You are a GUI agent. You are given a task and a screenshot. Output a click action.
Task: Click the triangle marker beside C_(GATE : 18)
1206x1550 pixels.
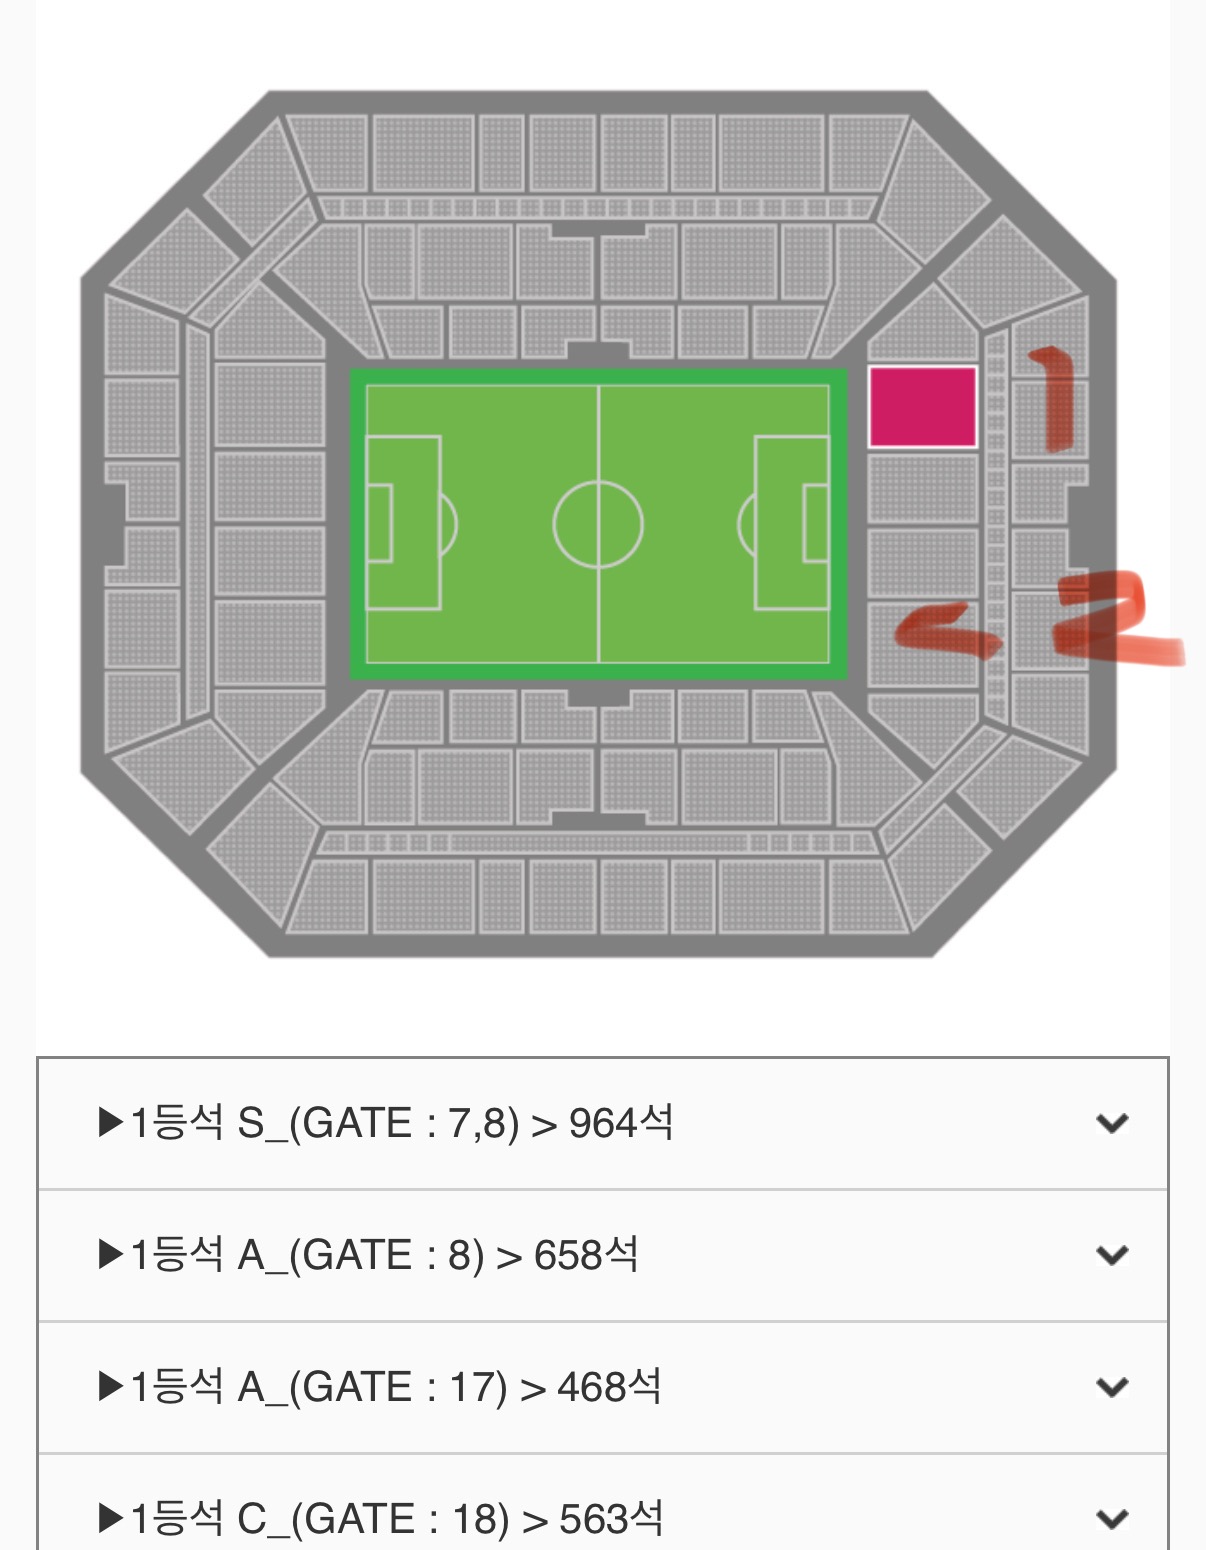pos(111,1519)
